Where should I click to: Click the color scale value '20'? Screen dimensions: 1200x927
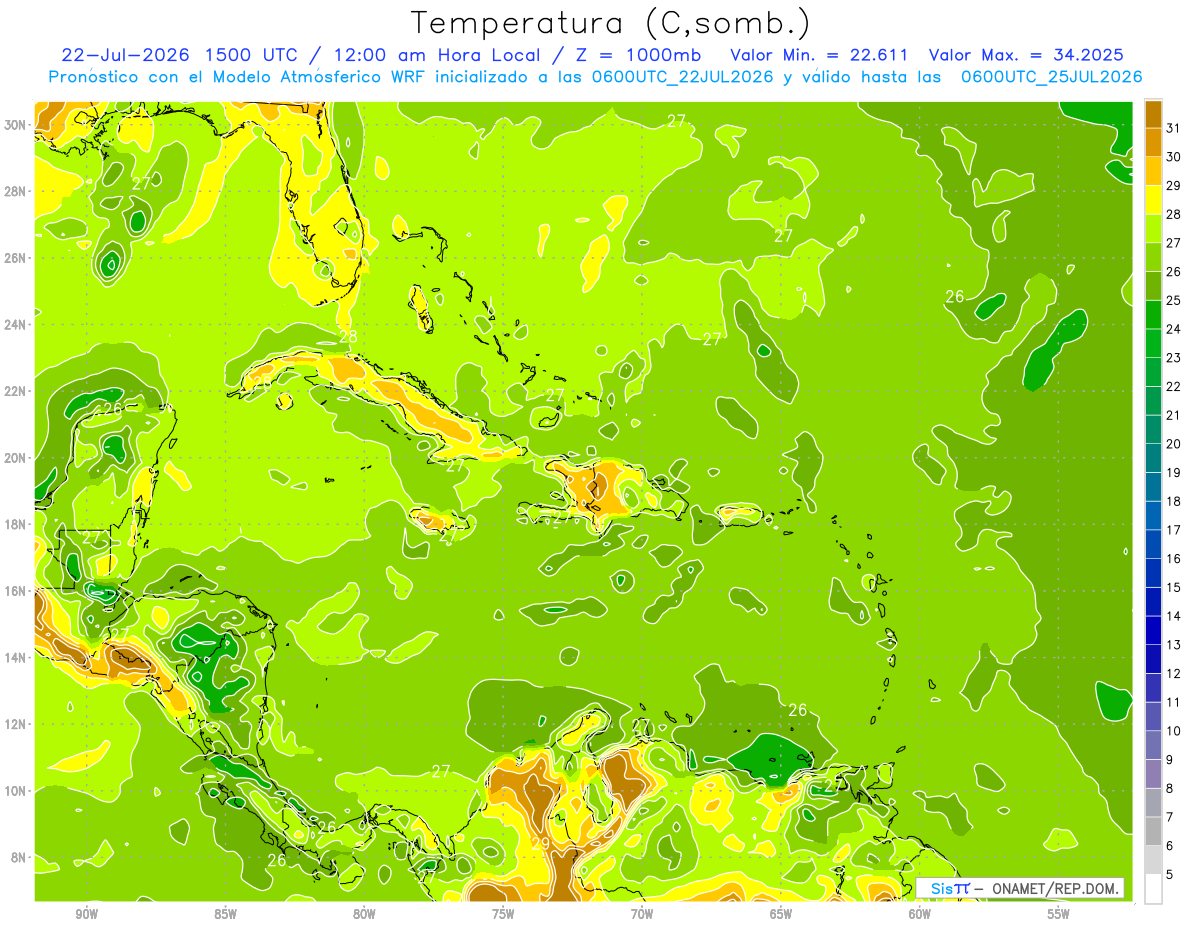pos(1174,444)
